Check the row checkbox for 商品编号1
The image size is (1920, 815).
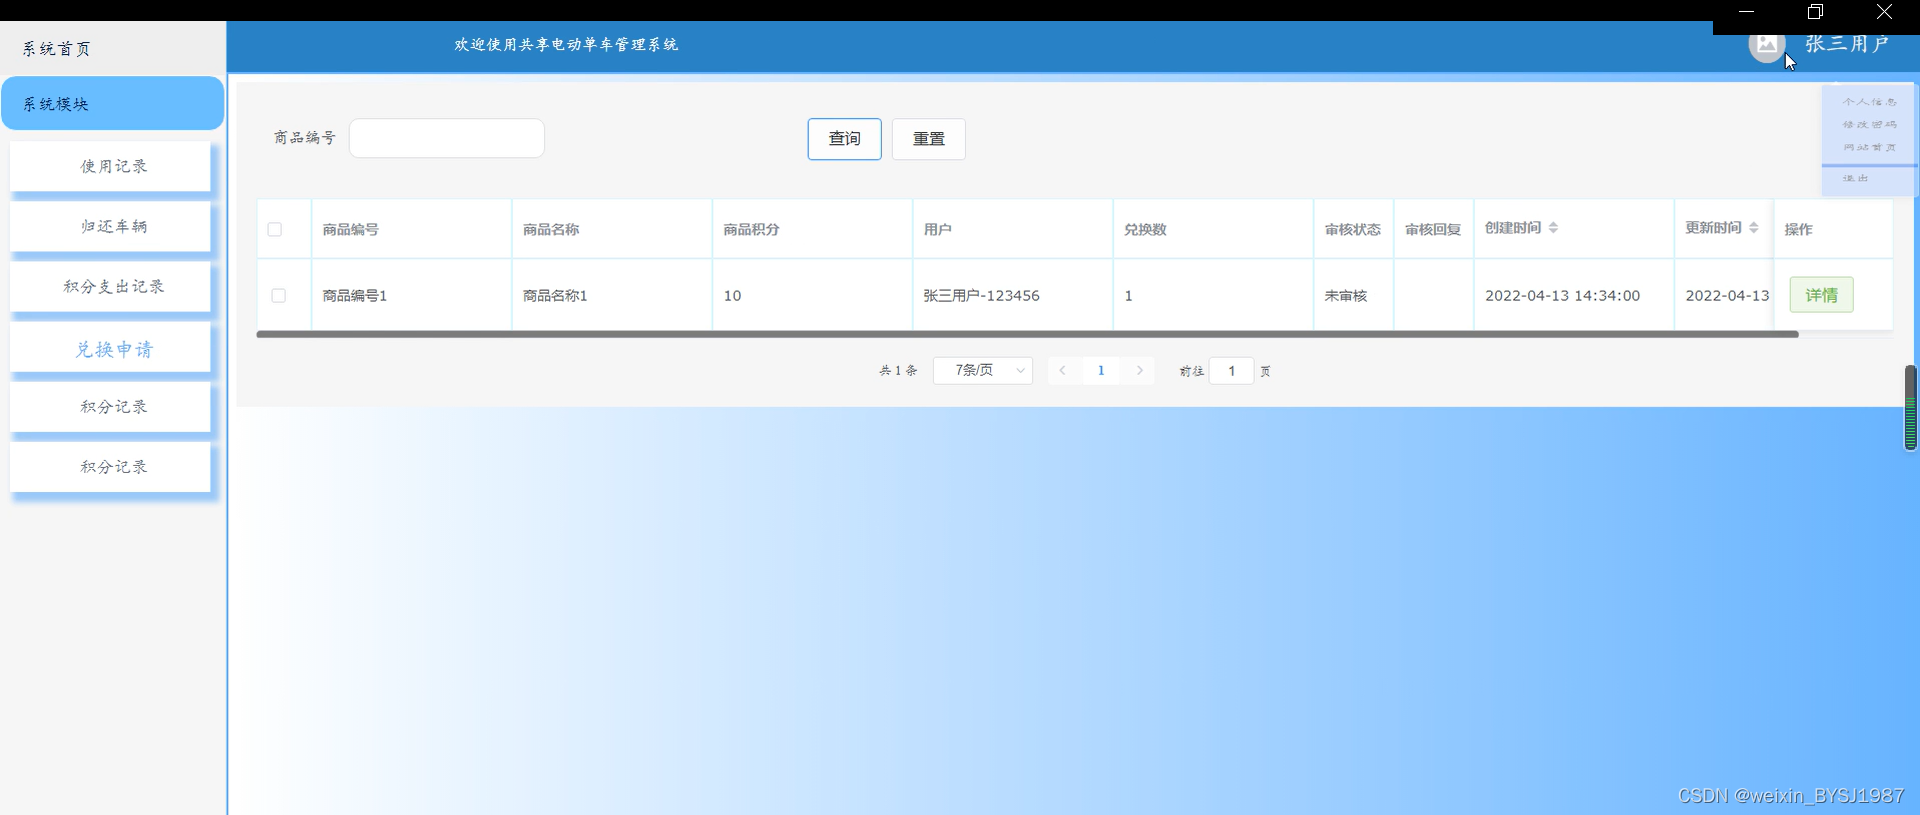click(x=279, y=296)
